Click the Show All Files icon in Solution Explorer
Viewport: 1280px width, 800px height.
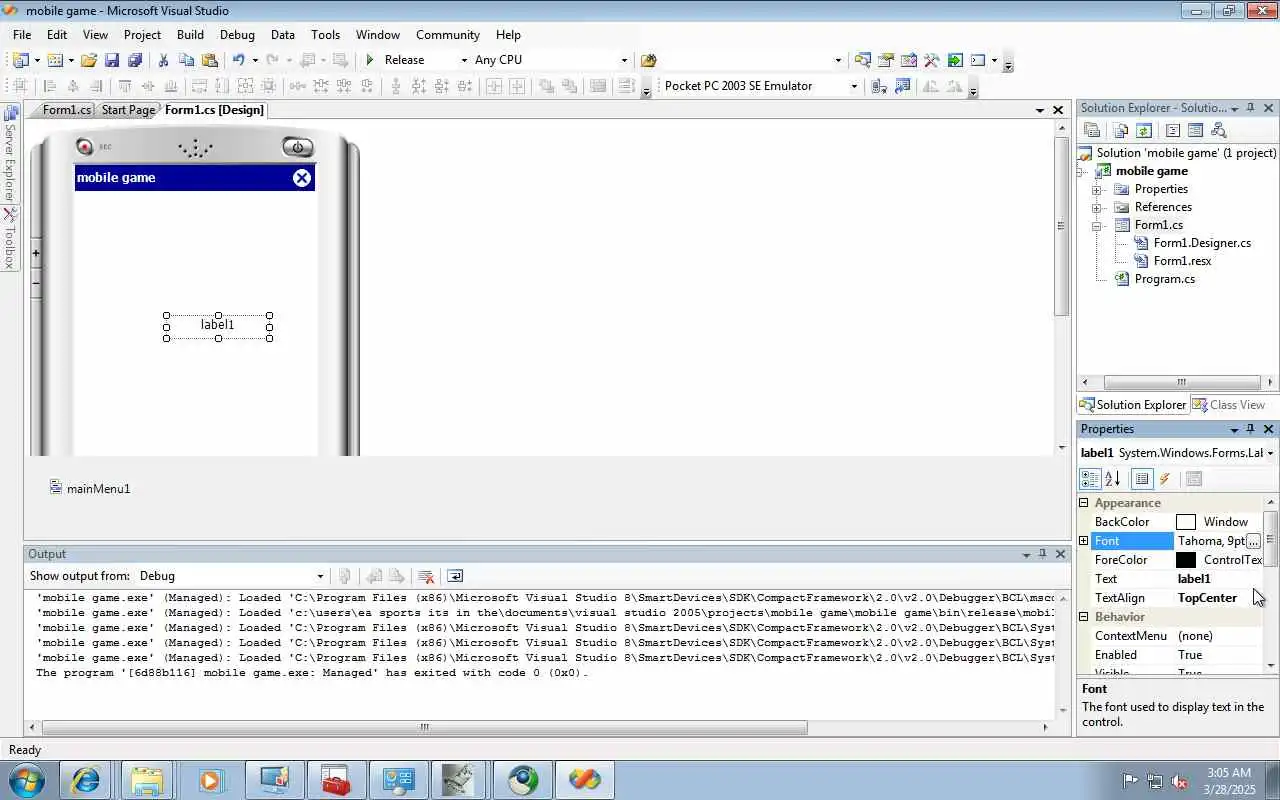1121,130
